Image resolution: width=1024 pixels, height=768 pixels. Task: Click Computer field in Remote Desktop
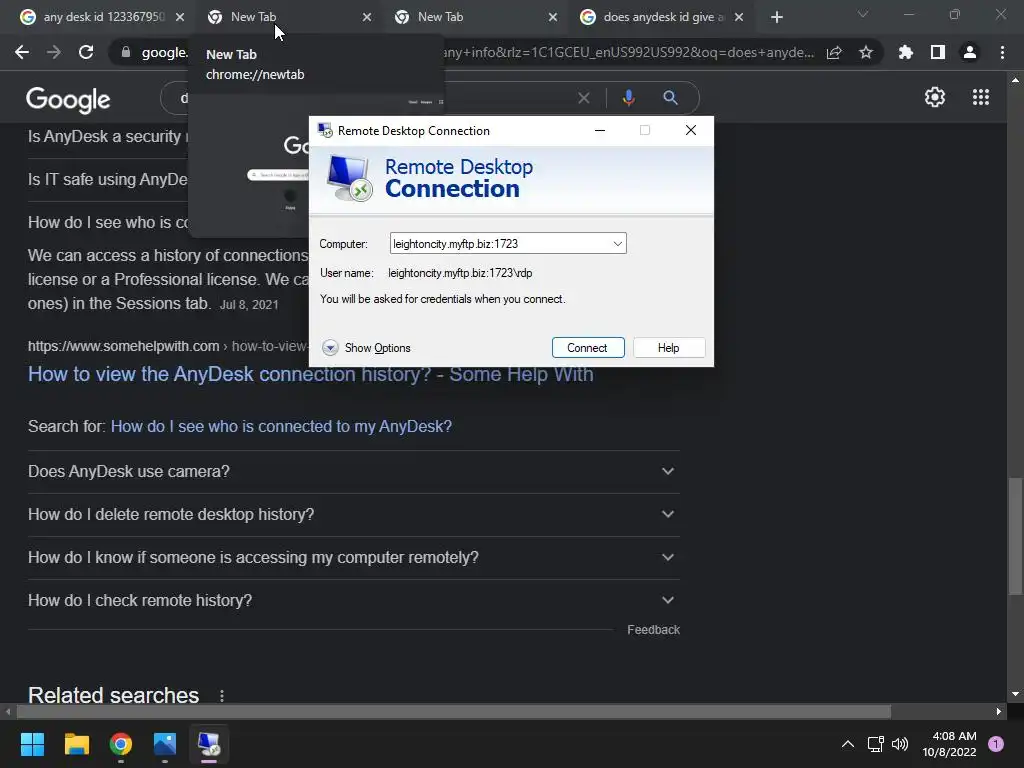pos(508,244)
